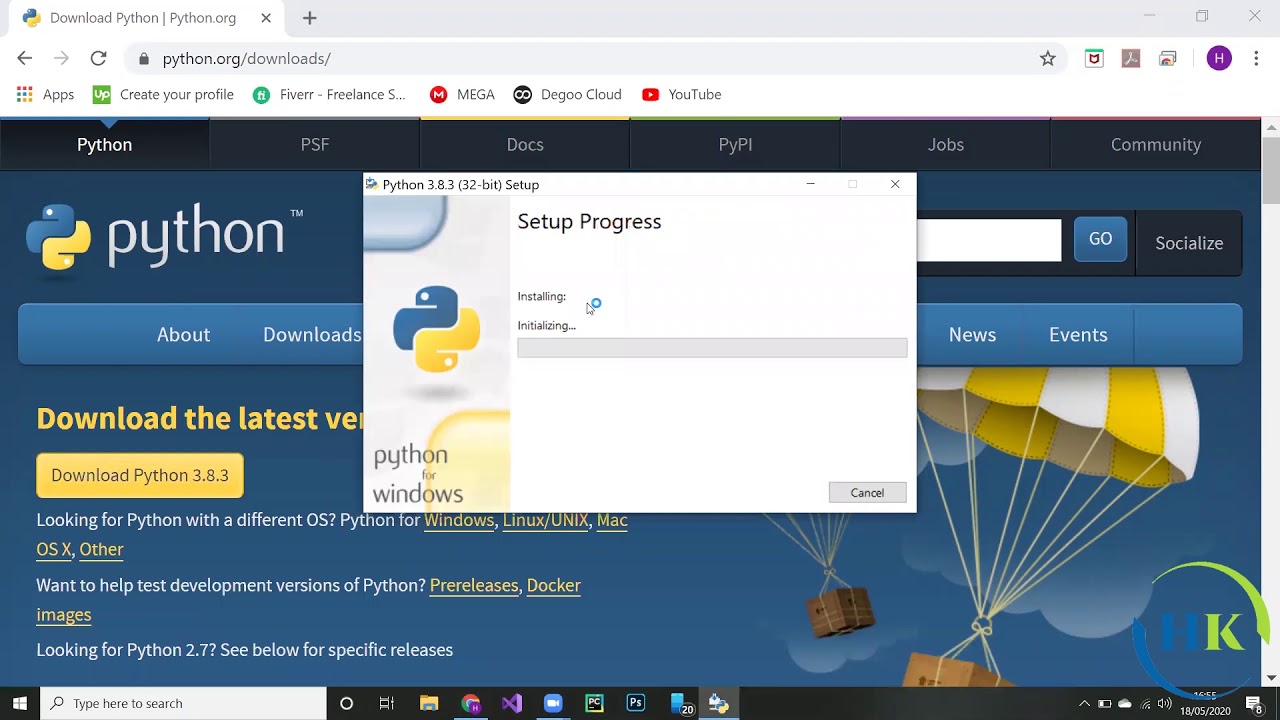Select the PyPI top navigation tab

pos(735,144)
